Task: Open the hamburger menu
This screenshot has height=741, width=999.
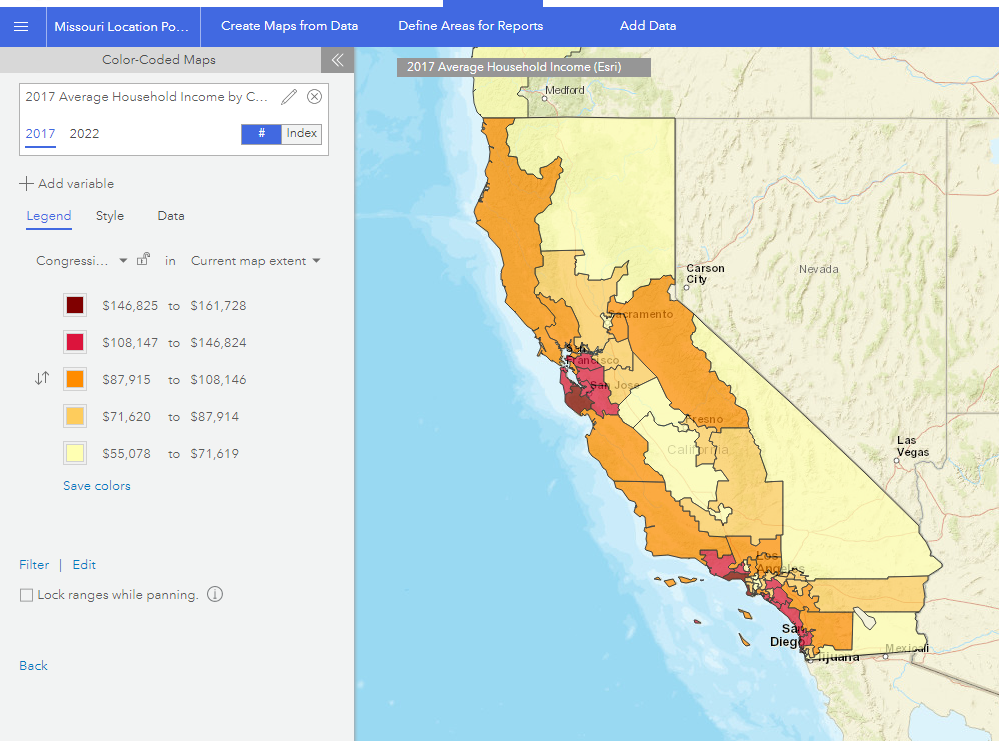Action: tap(21, 26)
